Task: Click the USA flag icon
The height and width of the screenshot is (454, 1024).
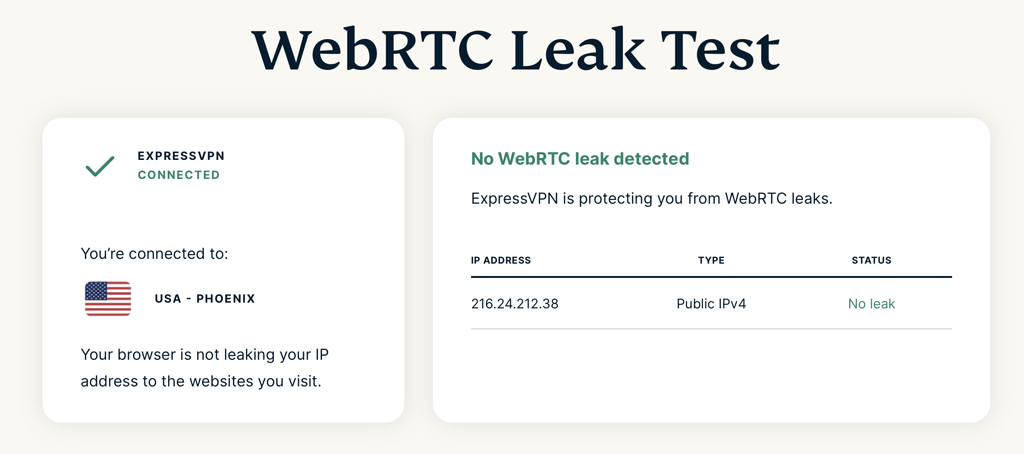Action: coord(108,298)
